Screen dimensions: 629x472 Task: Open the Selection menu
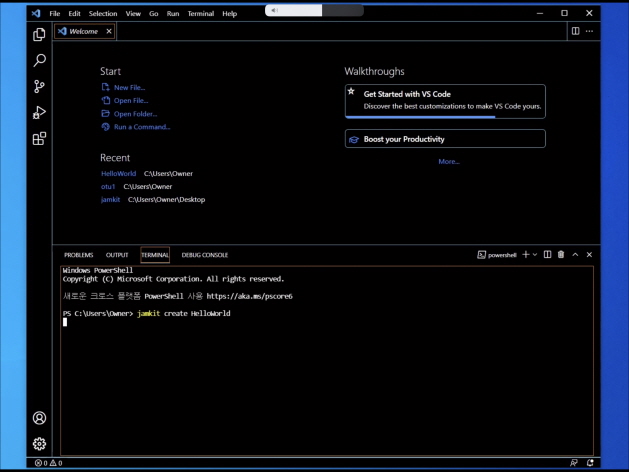(103, 13)
